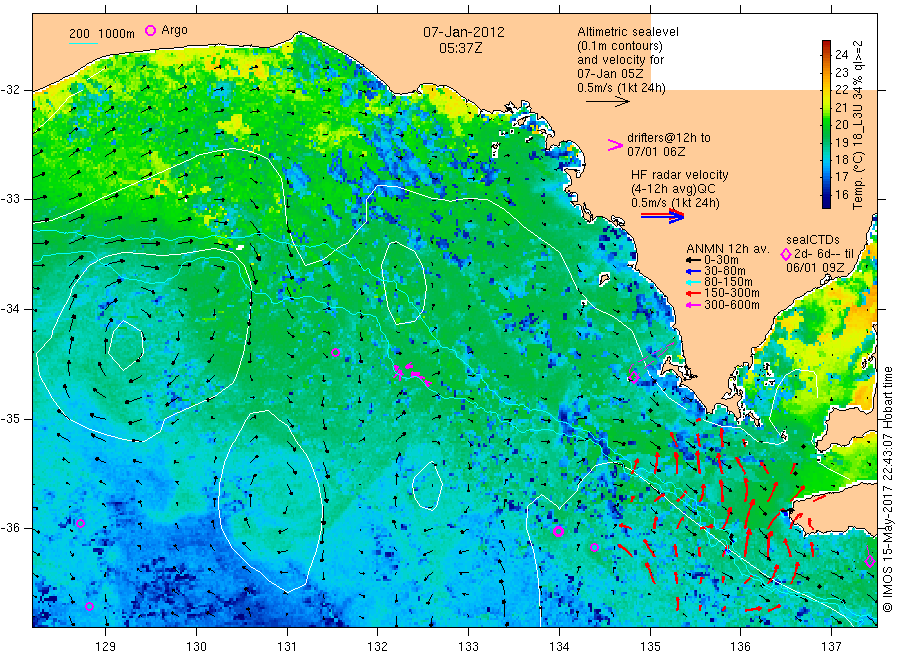900x660 pixels.
Task: Click the -36 latitude axis label
Action: click(x=10, y=528)
